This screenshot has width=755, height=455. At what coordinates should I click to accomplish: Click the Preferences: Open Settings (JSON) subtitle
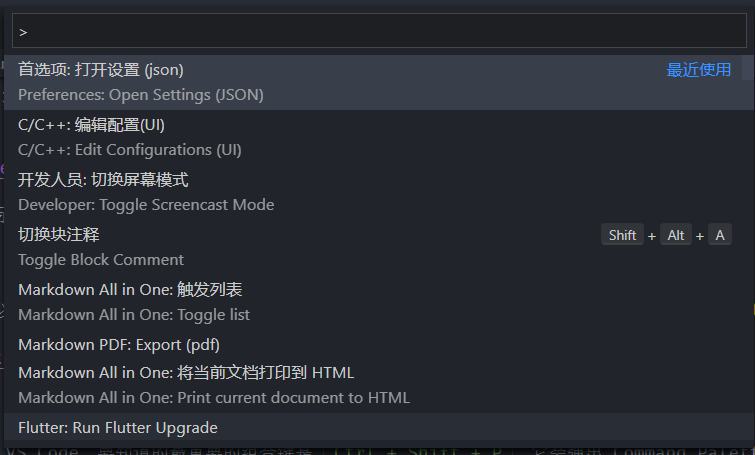141,95
